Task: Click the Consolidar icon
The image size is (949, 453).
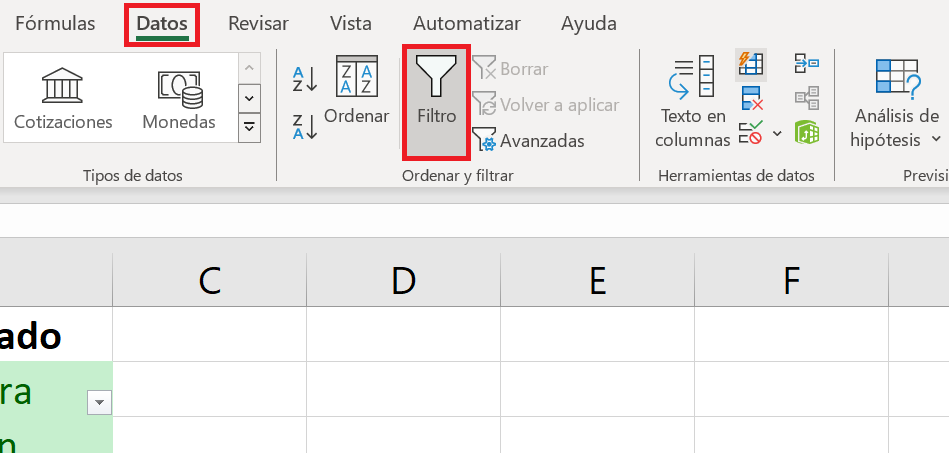Action: [806, 64]
